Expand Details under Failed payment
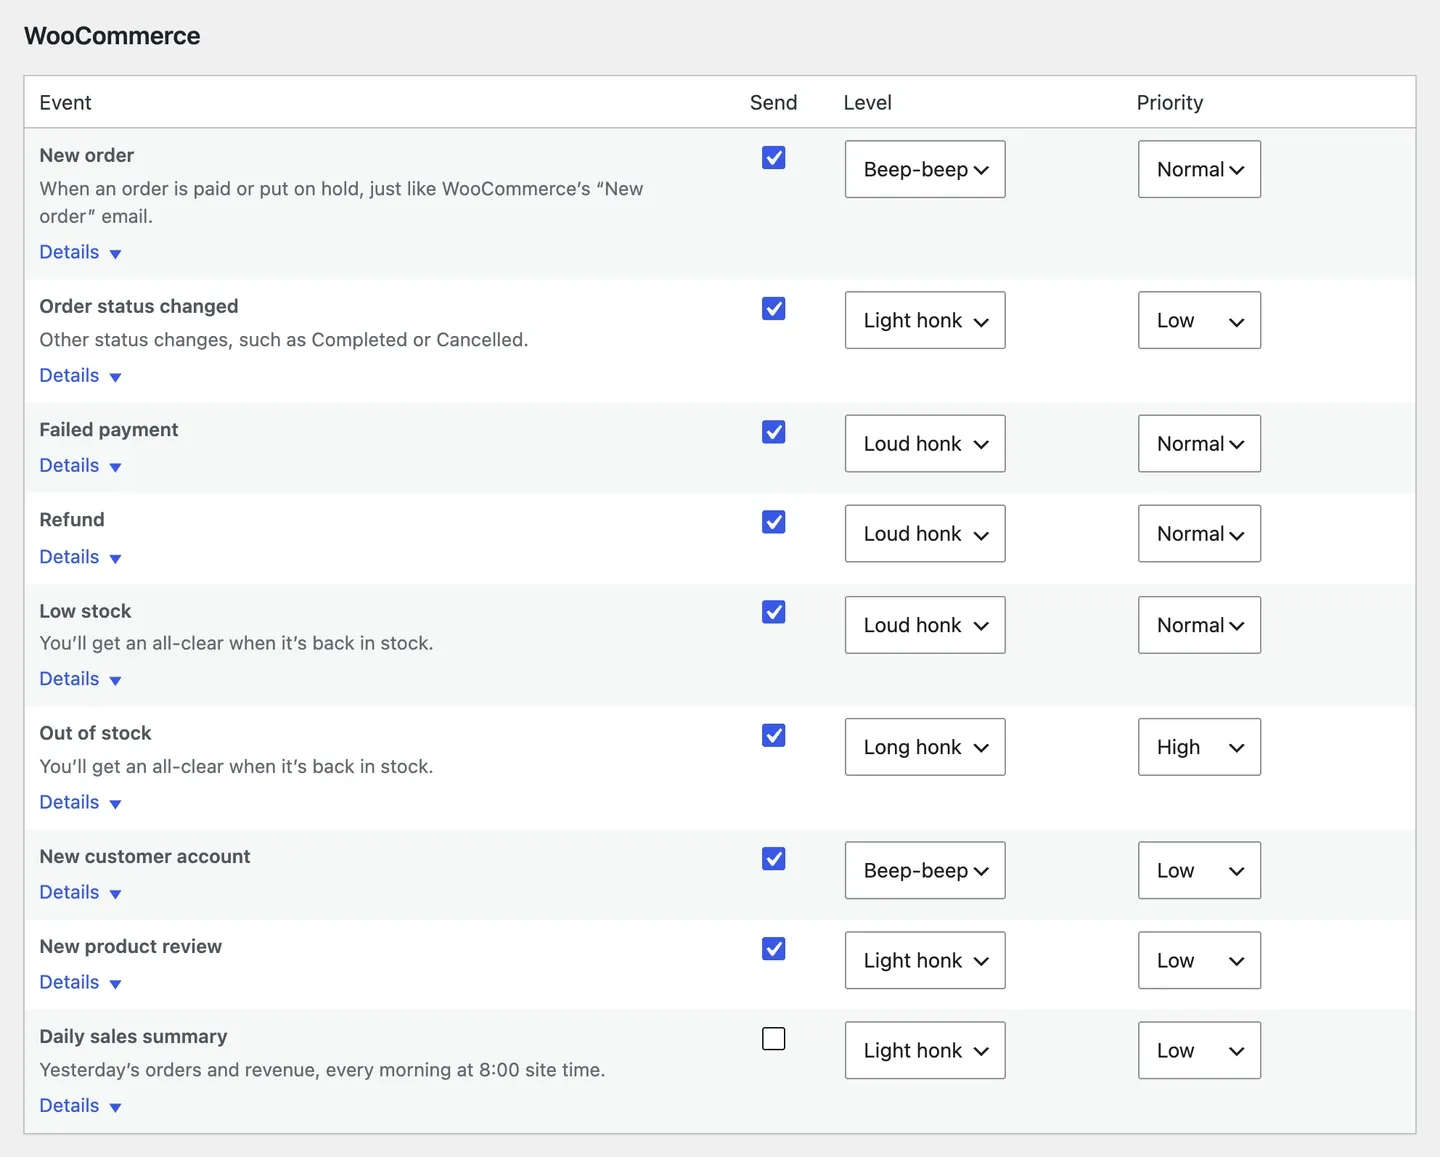The width and height of the screenshot is (1440, 1157). click(x=80, y=466)
